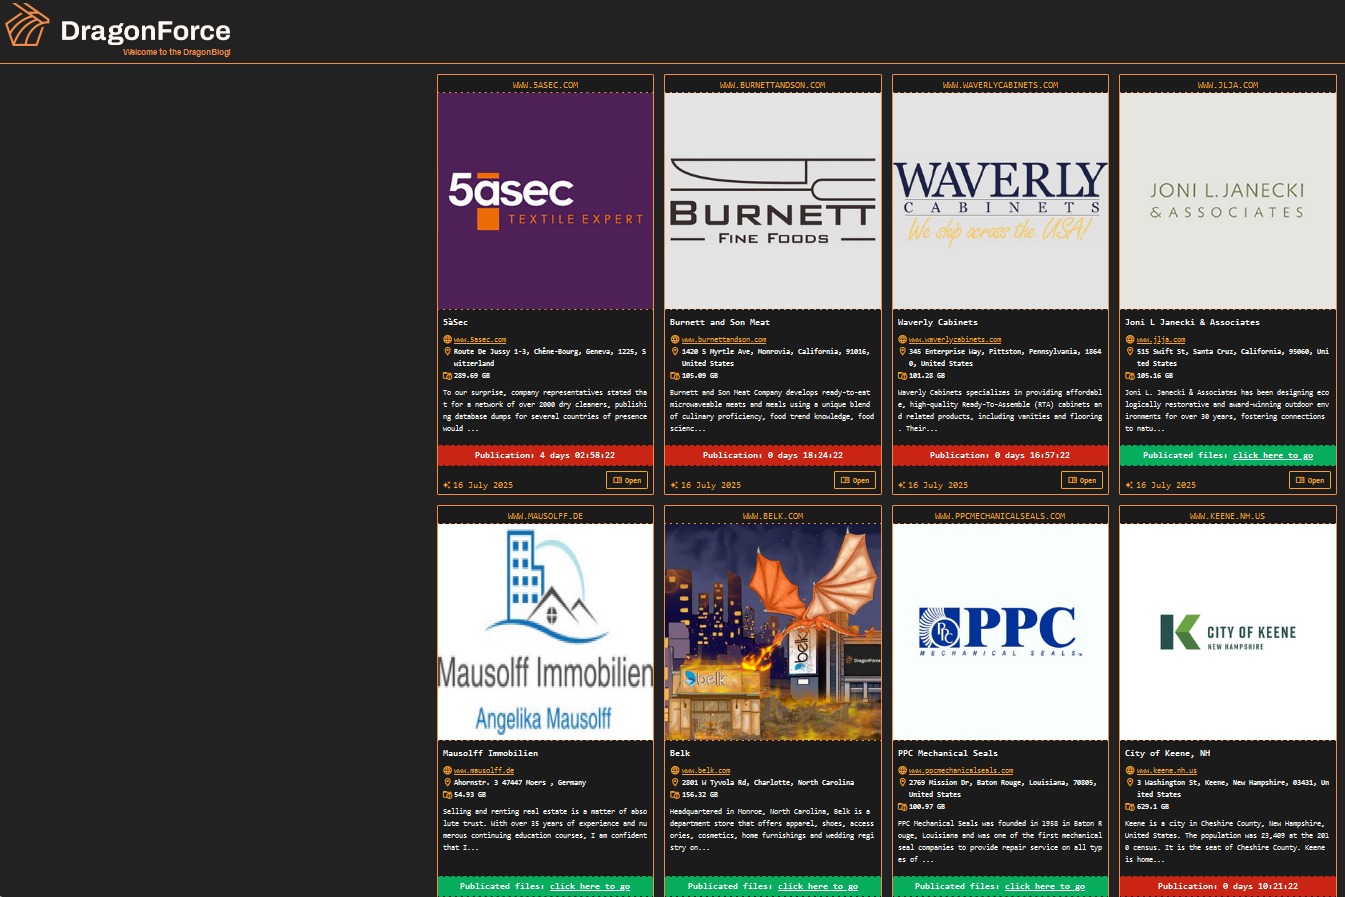Click the globe icon beside www.ppcmechanicalseals.com

pyautogui.click(x=902, y=771)
